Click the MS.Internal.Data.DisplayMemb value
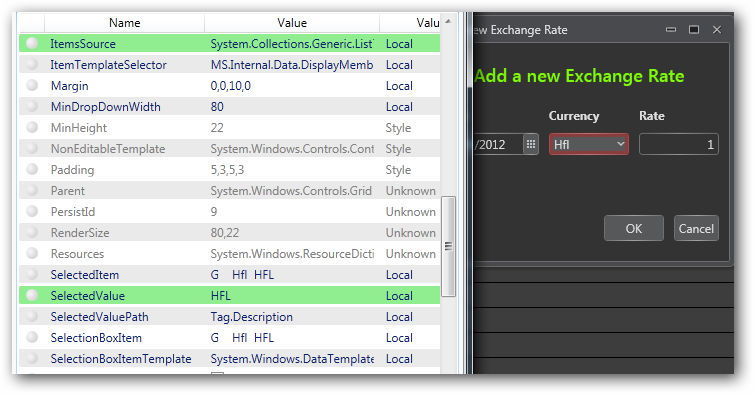This screenshot has height=394, width=754. (x=292, y=65)
